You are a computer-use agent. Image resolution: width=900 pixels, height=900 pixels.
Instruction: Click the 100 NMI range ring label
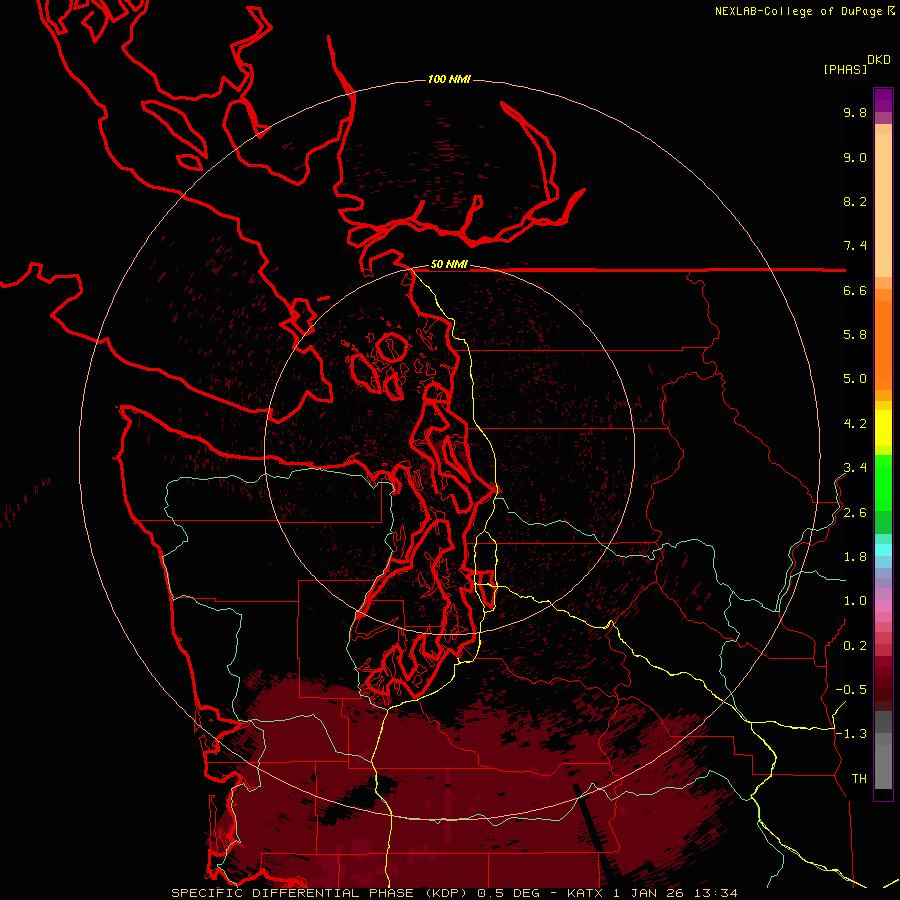(x=449, y=79)
